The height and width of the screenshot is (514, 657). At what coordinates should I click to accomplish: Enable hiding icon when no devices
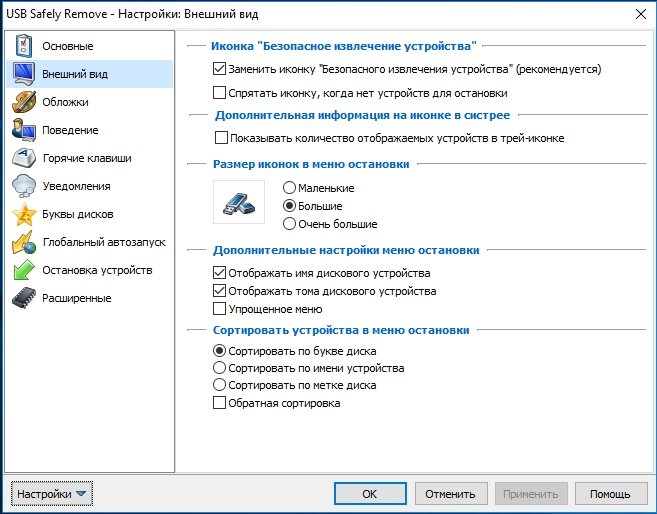tap(221, 93)
